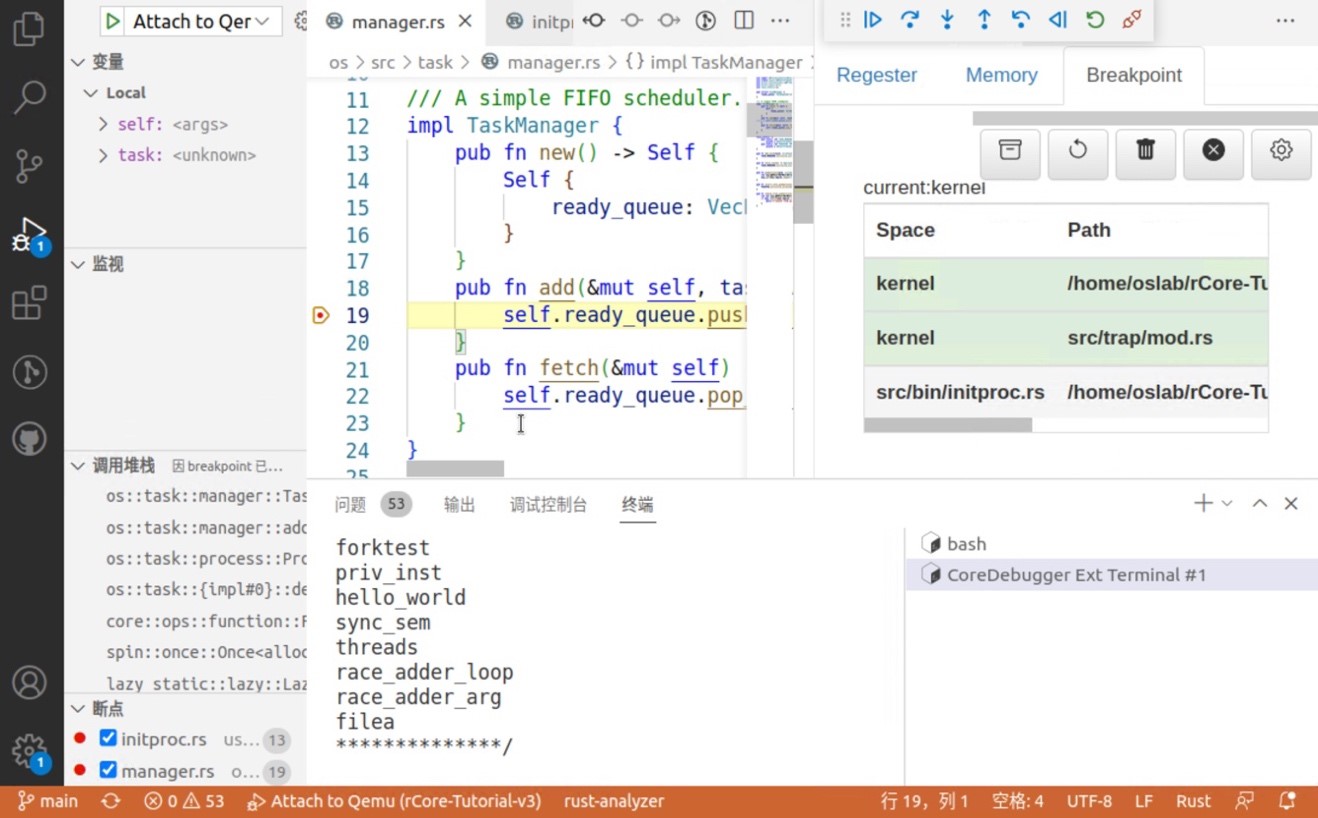Screen dimensions: 1318x818
Task: Collapse the 调用堆栈 section
Action: [78, 466]
